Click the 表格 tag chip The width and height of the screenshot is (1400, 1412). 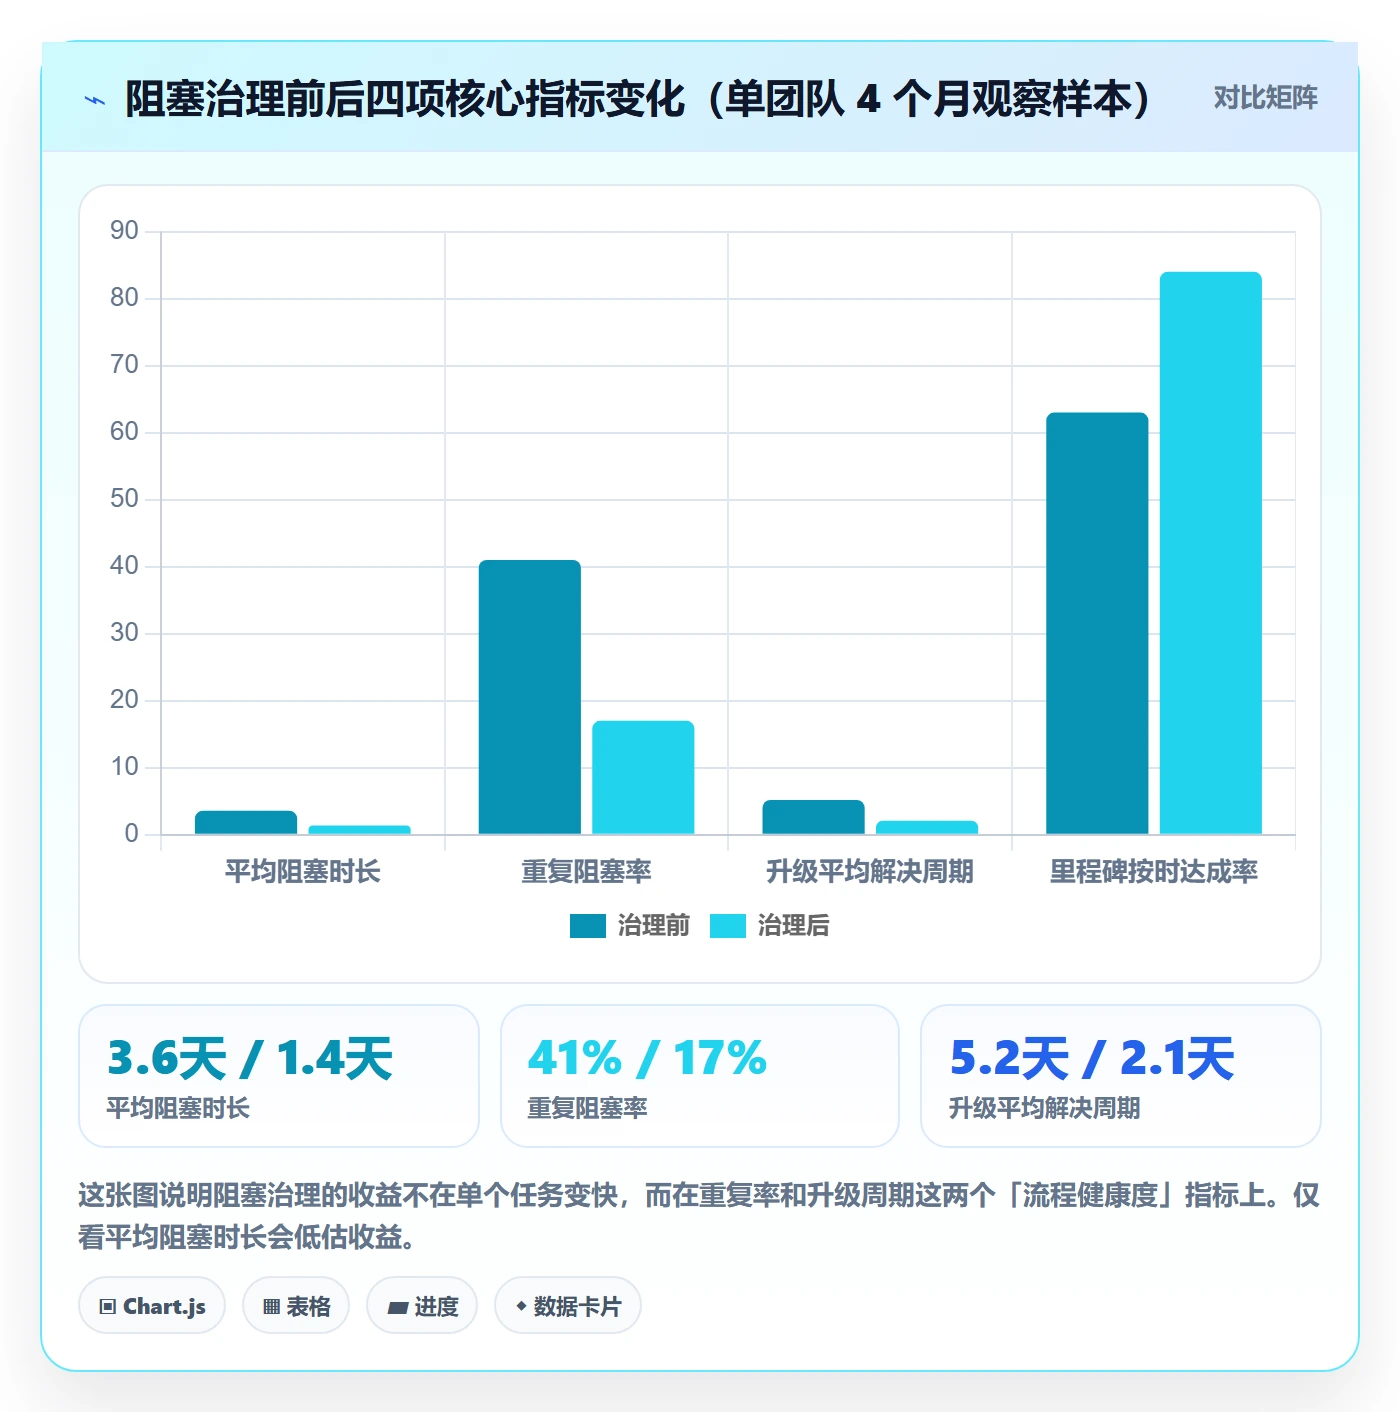296,1306
